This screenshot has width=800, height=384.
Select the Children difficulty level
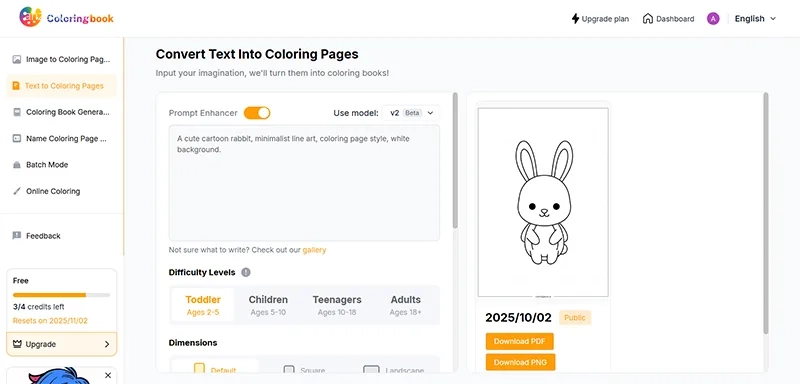click(268, 305)
